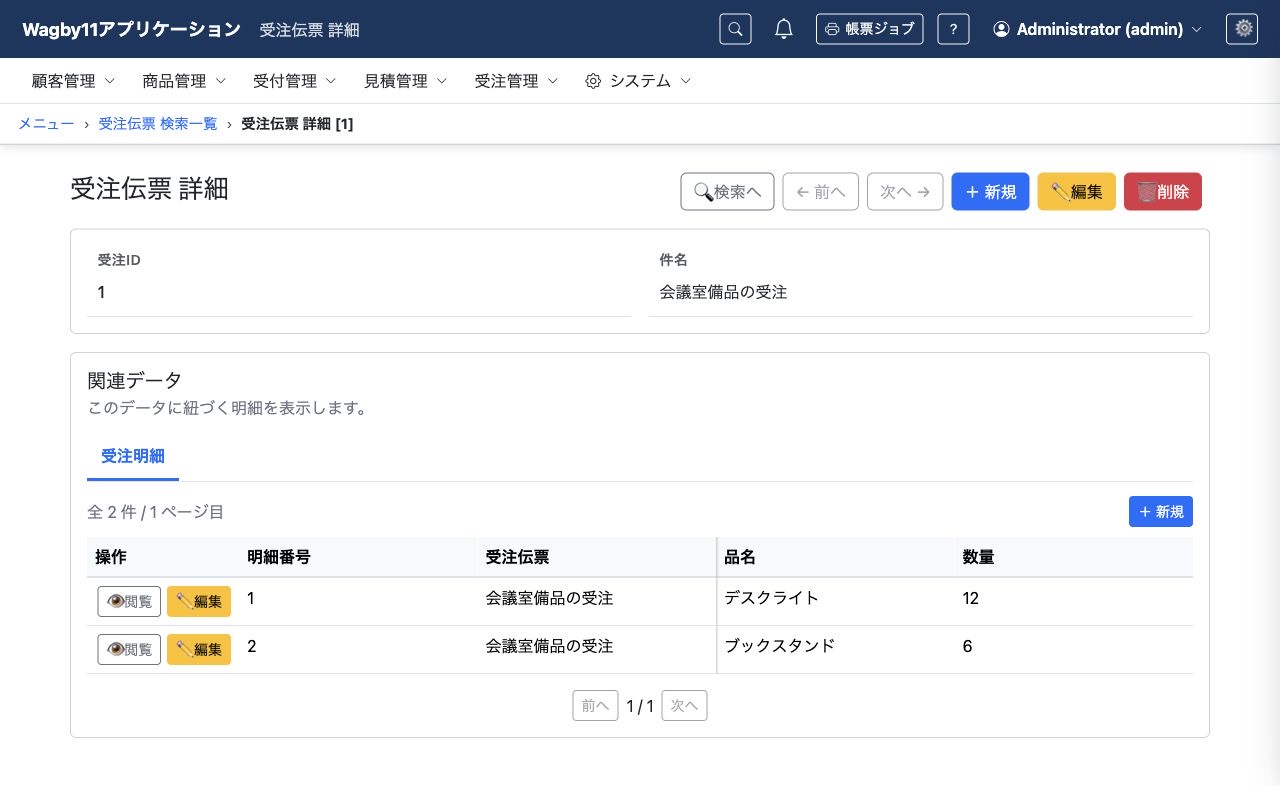Open the システム menu
The height and width of the screenshot is (786, 1280).
coord(638,81)
